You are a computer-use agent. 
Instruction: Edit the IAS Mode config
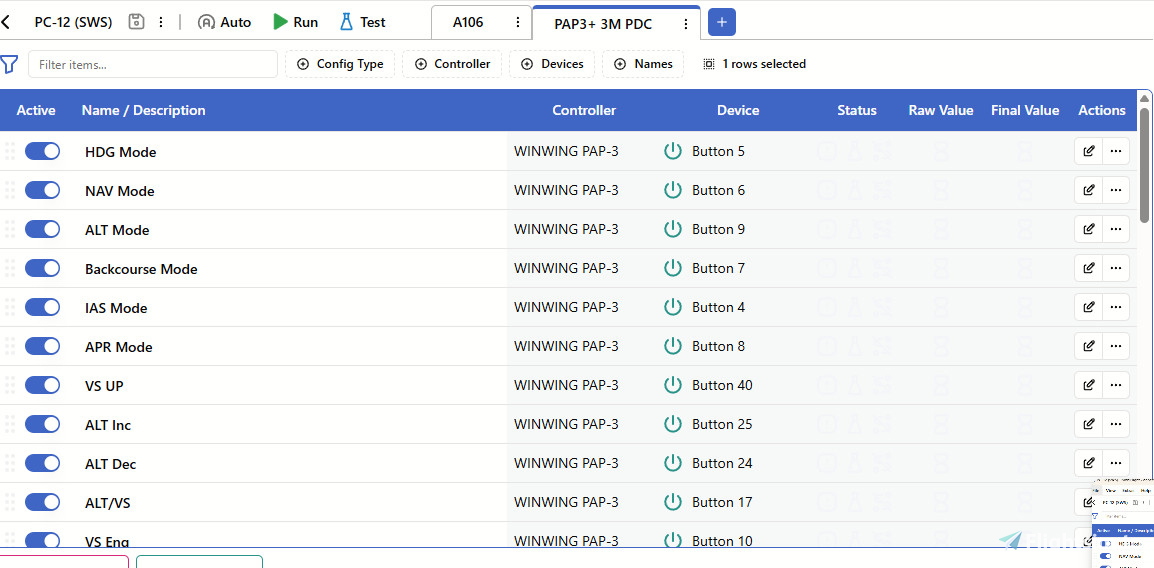[x=1088, y=307]
